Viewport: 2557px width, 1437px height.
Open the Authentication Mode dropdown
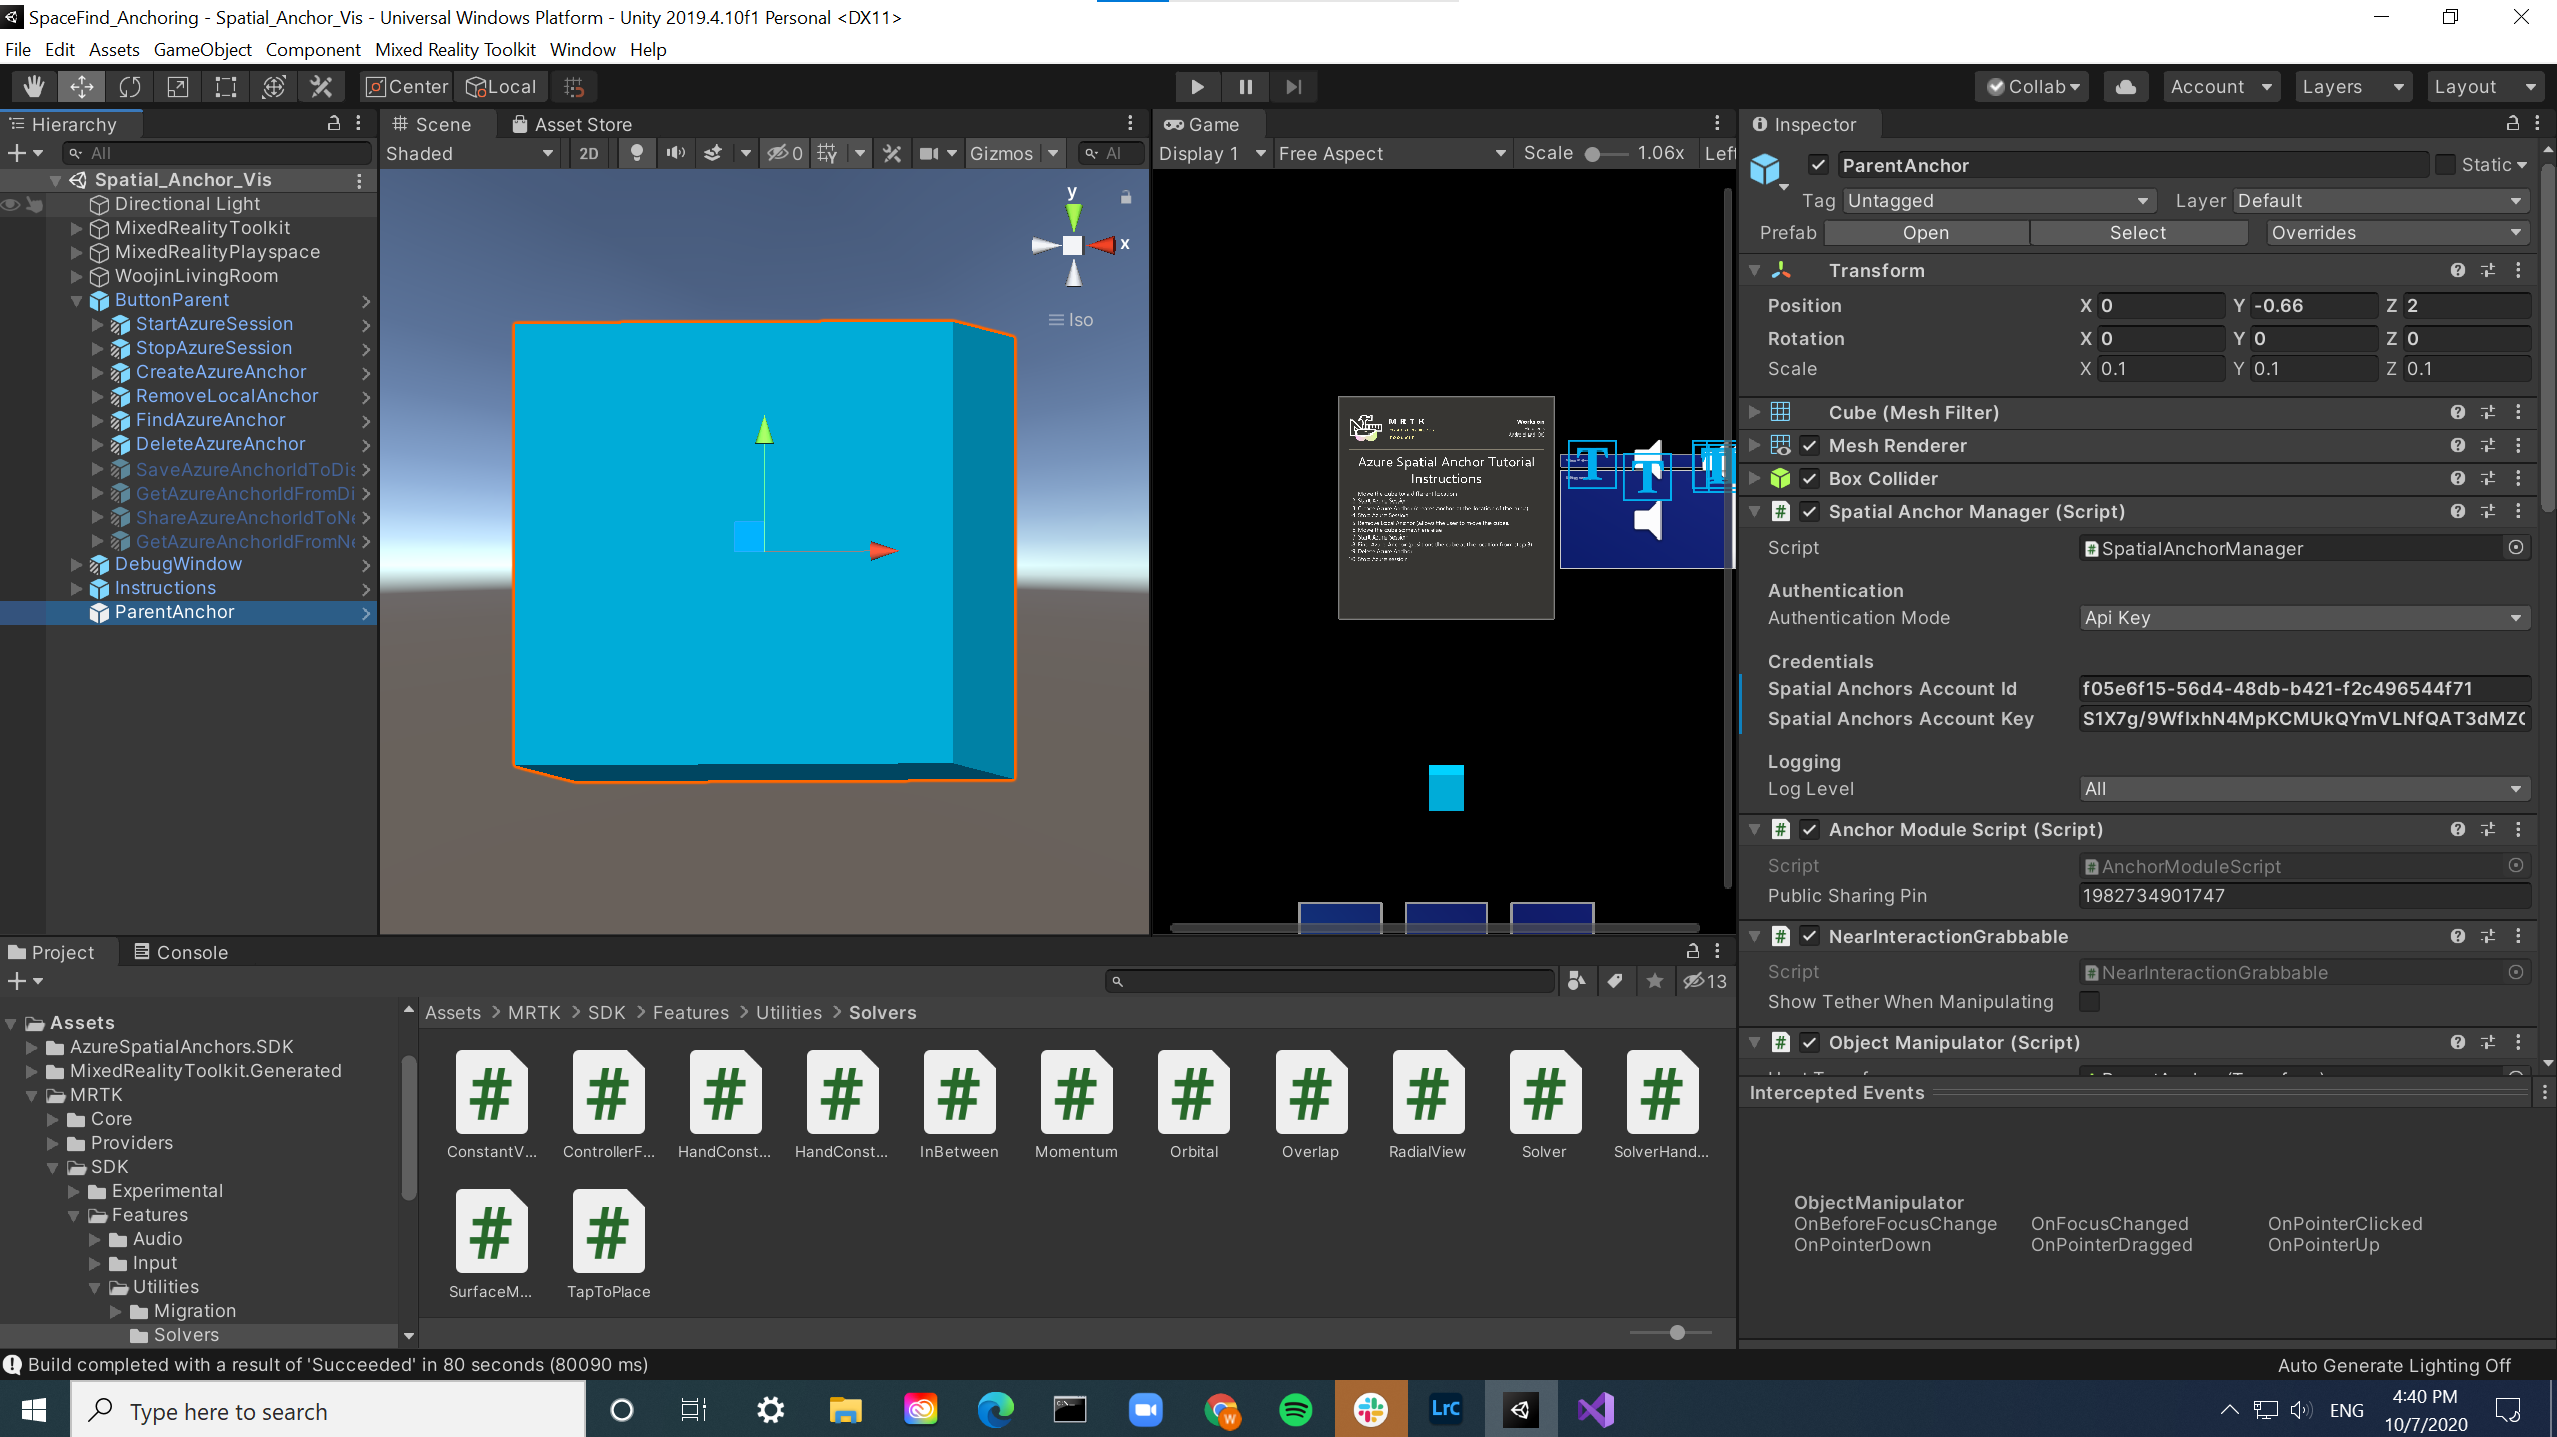click(2302, 618)
